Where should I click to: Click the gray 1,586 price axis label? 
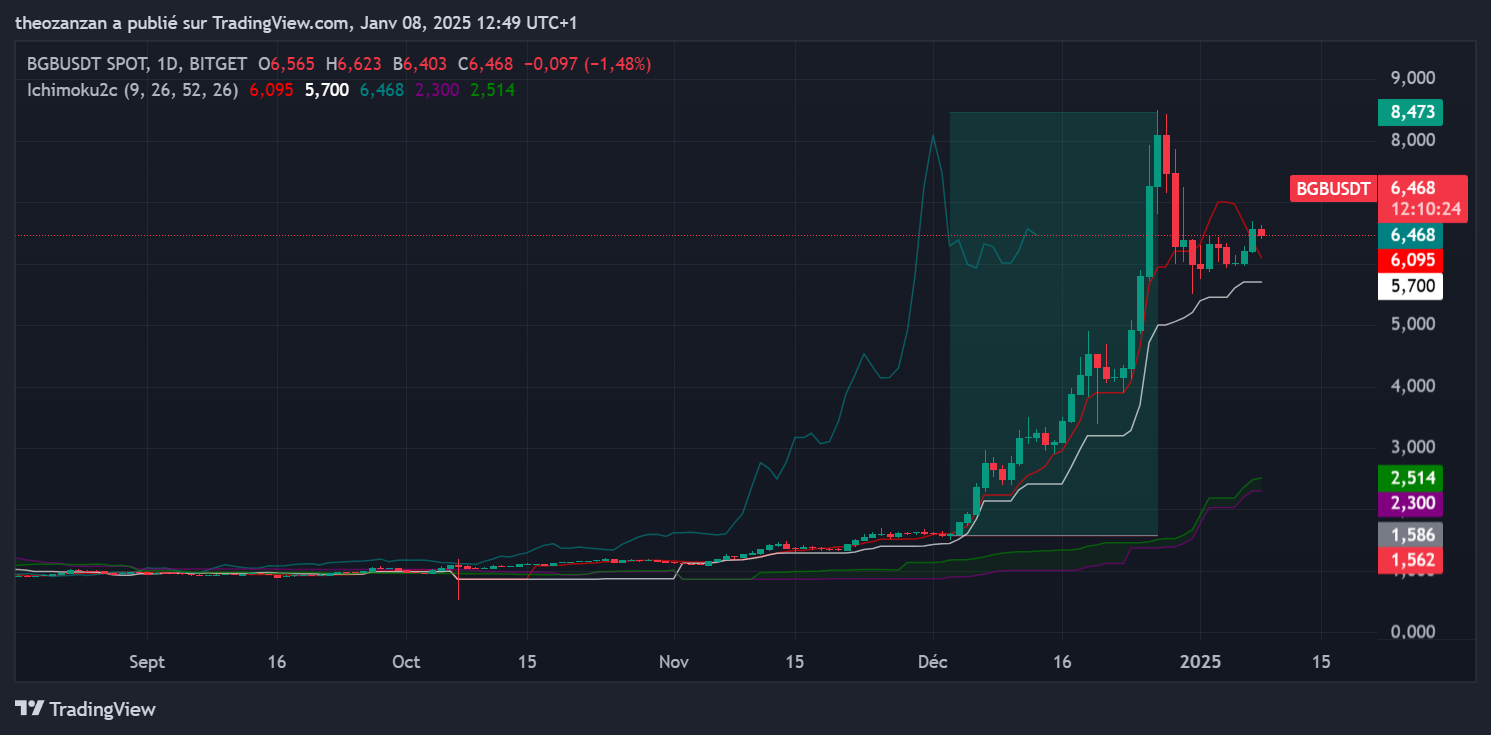pyautogui.click(x=1411, y=535)
